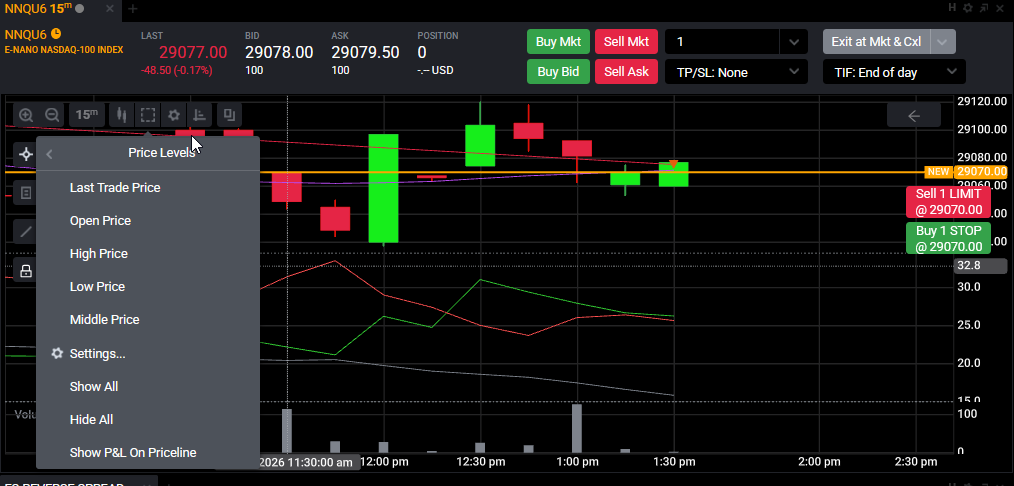Click the BID price 29078.00
This screenshot has height=486, width=1014.
[x=279, y=52]
